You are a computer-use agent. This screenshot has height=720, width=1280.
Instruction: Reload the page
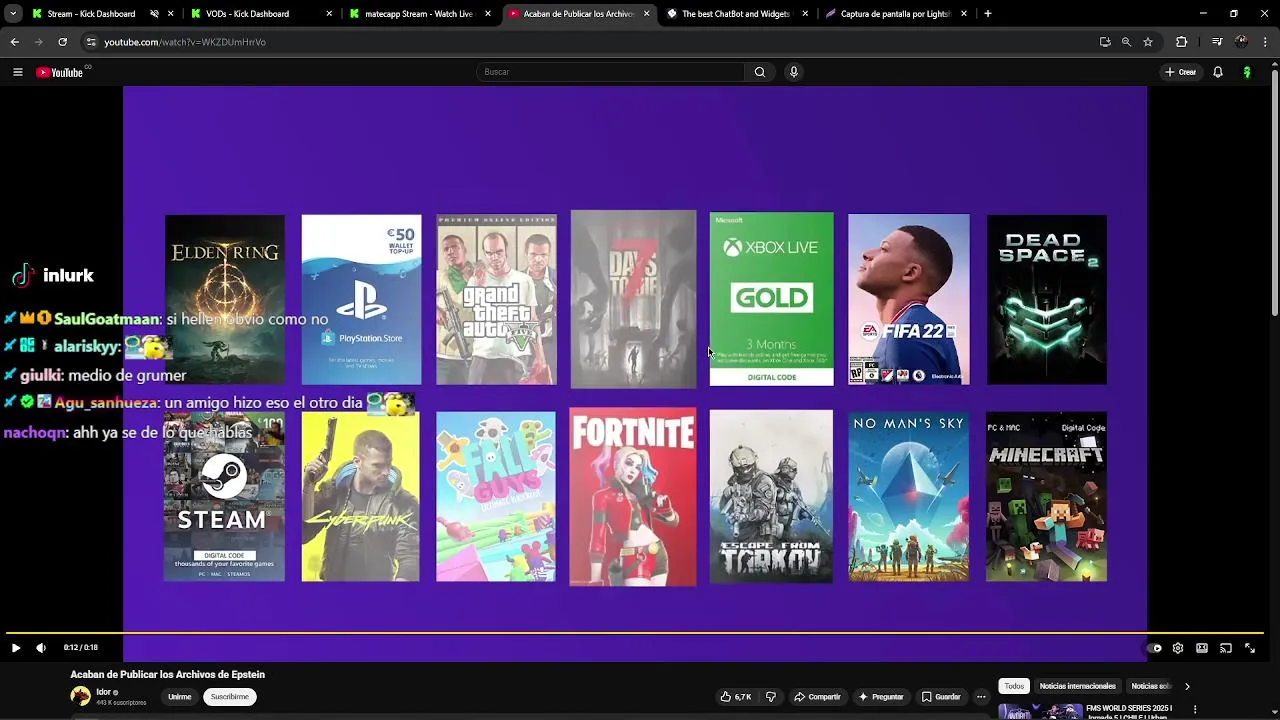click(62, 42)
